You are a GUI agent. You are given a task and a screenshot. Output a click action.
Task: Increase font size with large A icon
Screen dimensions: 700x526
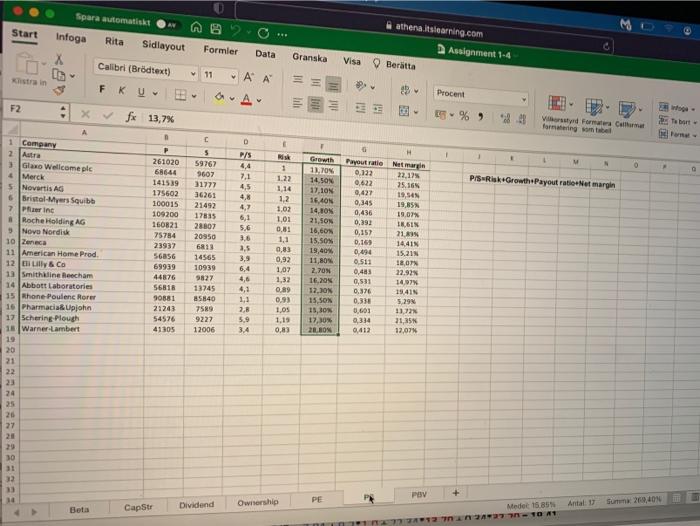point(249,78)
